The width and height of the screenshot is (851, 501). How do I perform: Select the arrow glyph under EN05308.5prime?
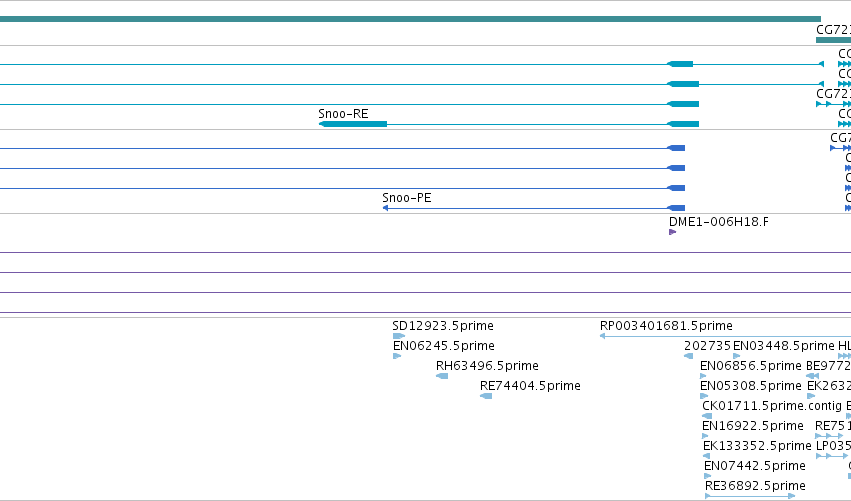[704, 396]
